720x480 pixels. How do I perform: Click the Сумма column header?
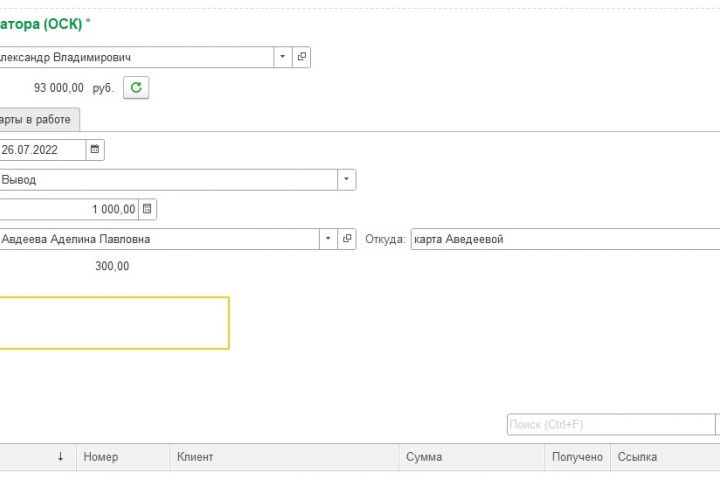424,457
